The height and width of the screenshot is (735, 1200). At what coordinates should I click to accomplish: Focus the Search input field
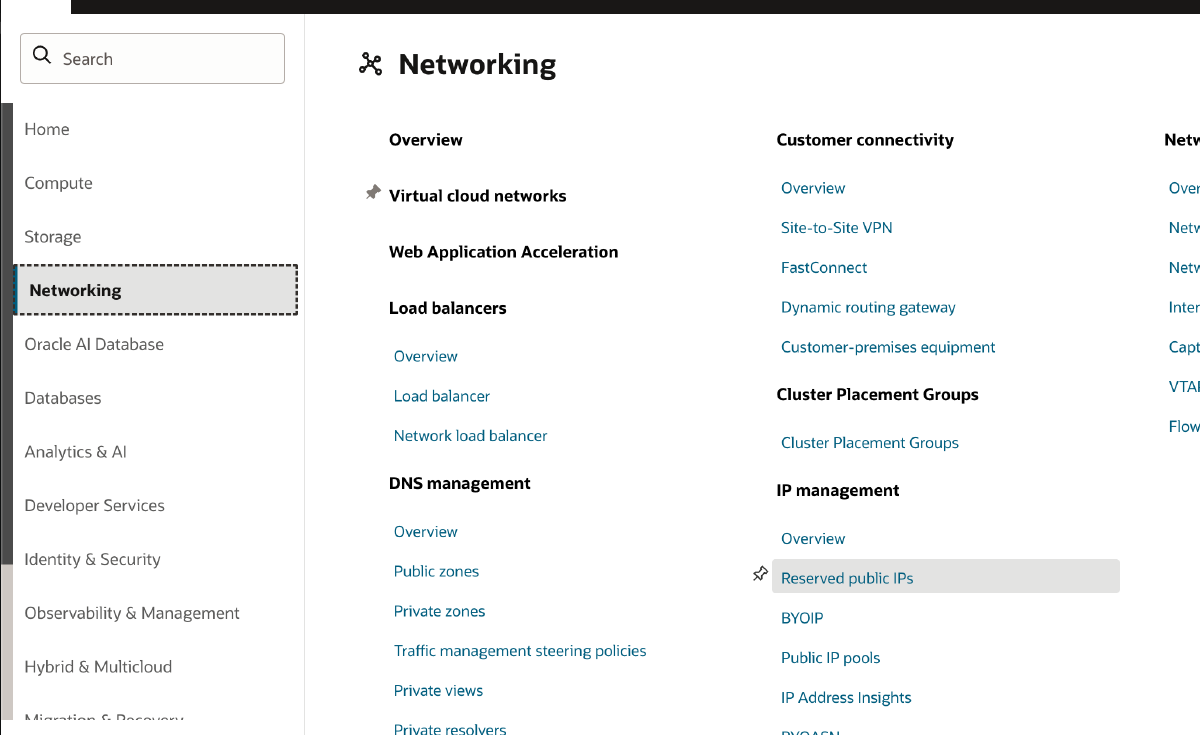tap(152, 59)
